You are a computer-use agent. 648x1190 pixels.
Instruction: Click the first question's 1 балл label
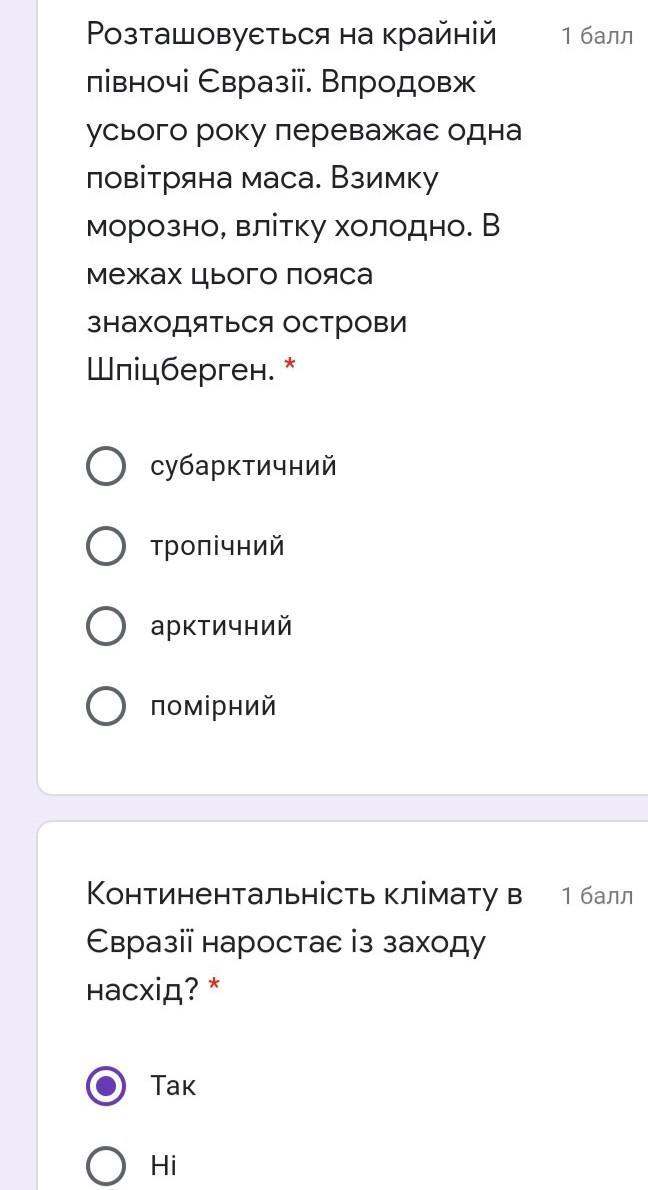coord(597,37)
